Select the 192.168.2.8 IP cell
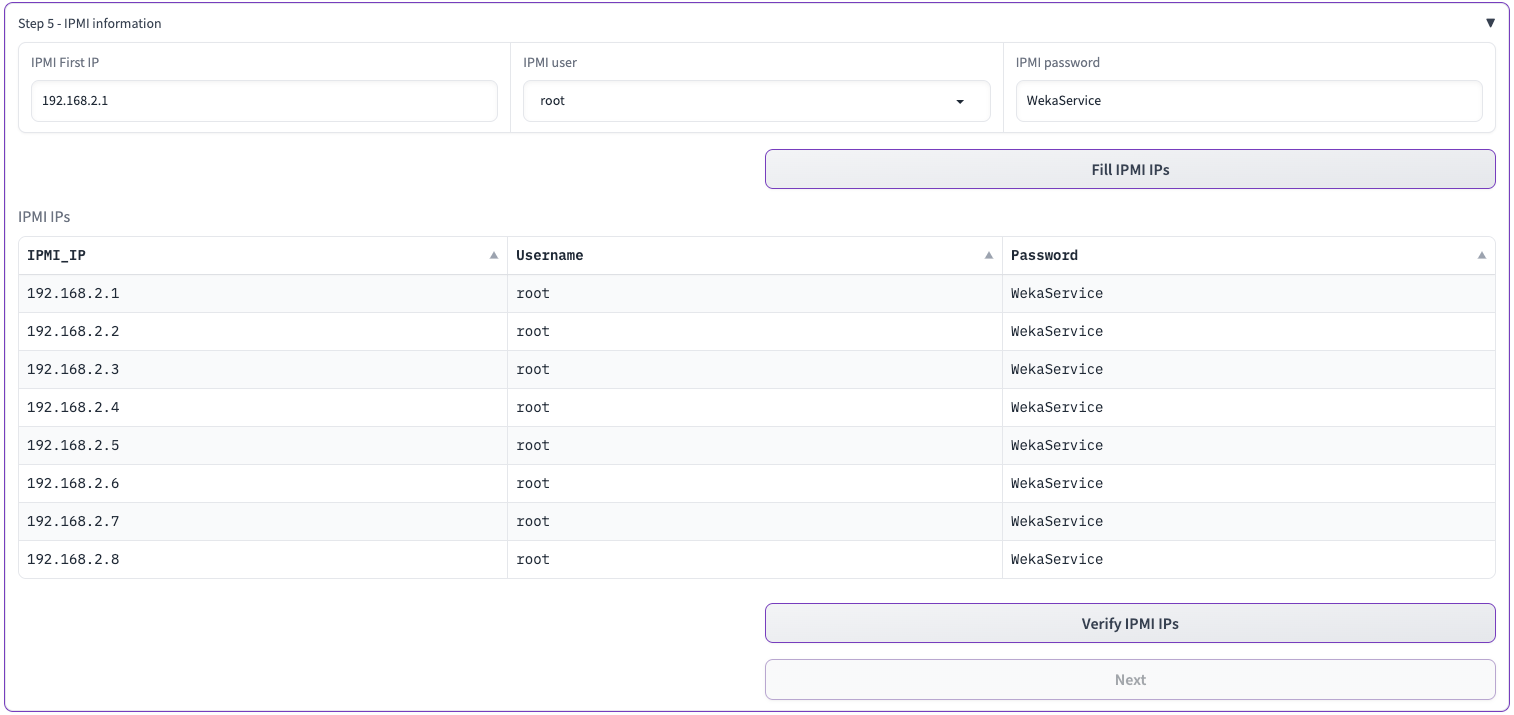 [x=73, y=560]
